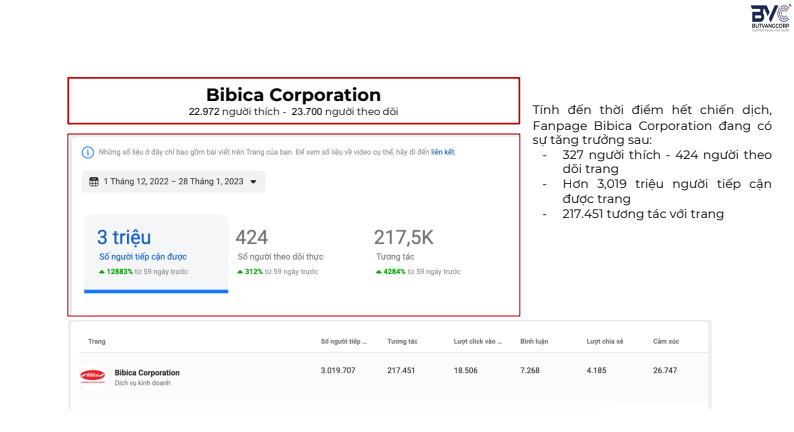Click the 'Lượt chia sẻ' column header
The width and height of the screenshot is (794, 432).
605,341
